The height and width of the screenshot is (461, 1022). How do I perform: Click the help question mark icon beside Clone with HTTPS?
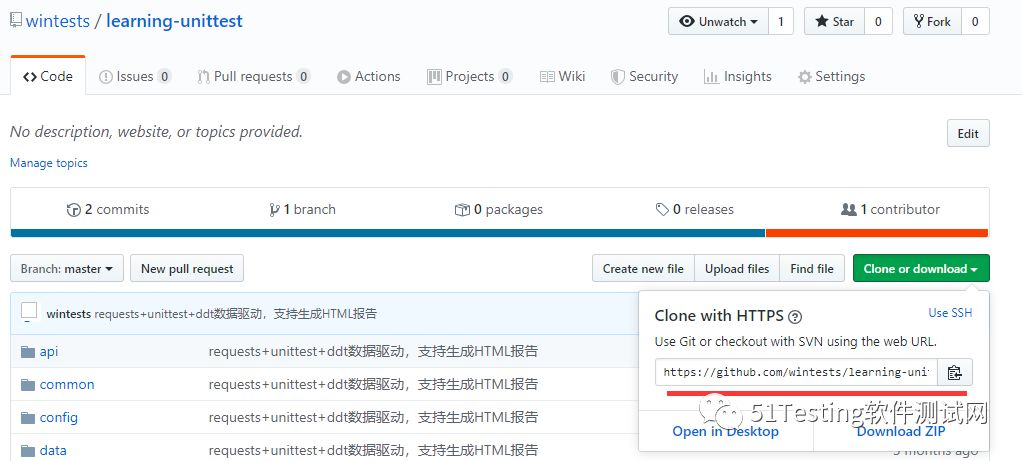[795, 317]
